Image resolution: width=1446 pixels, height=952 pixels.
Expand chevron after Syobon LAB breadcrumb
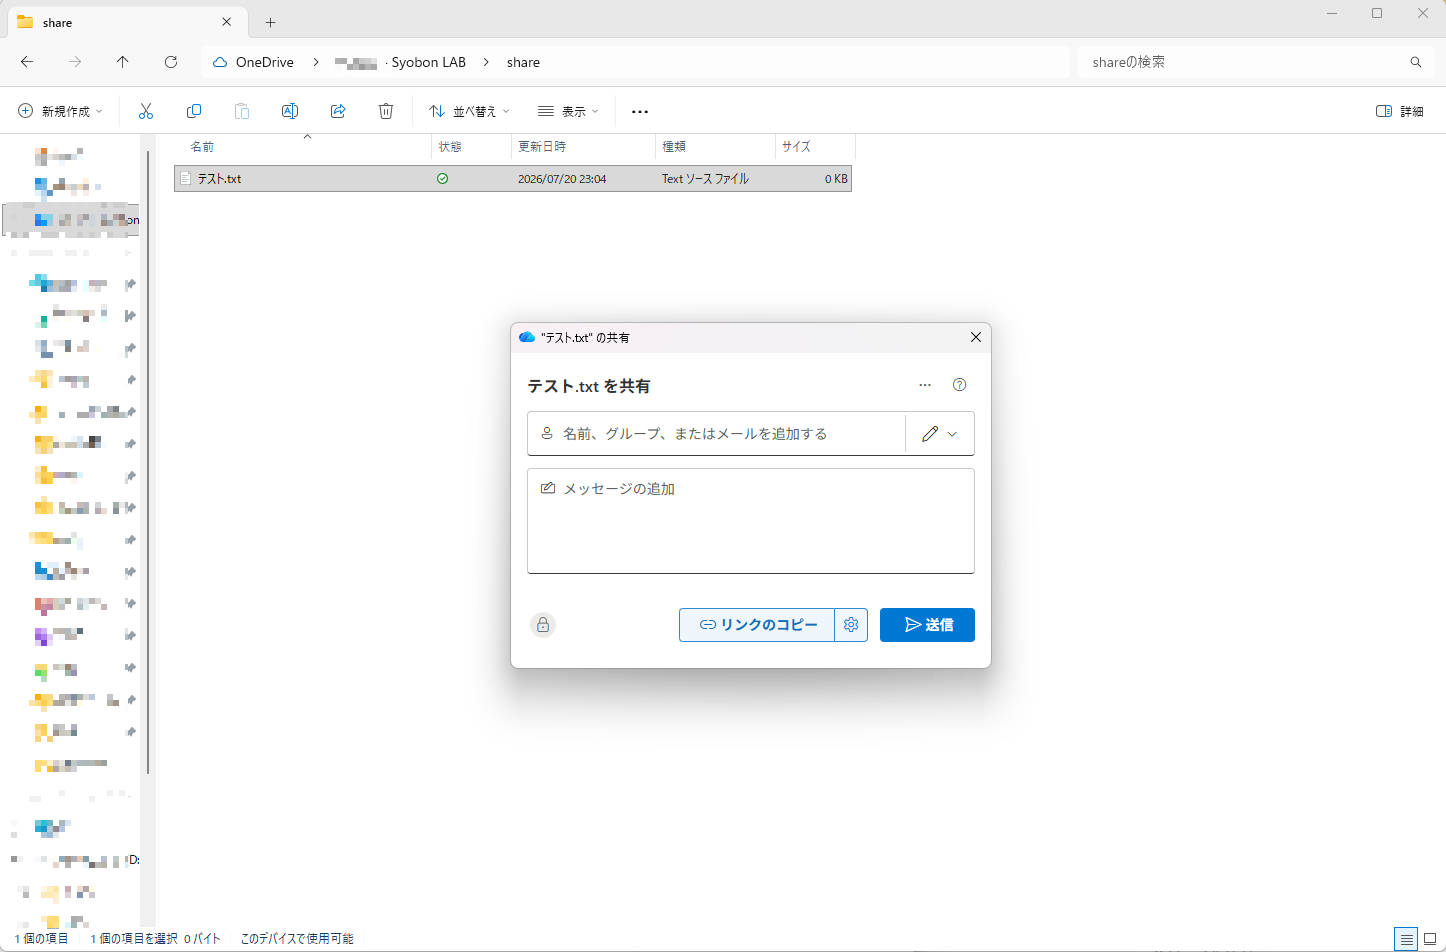click(486, 62)
